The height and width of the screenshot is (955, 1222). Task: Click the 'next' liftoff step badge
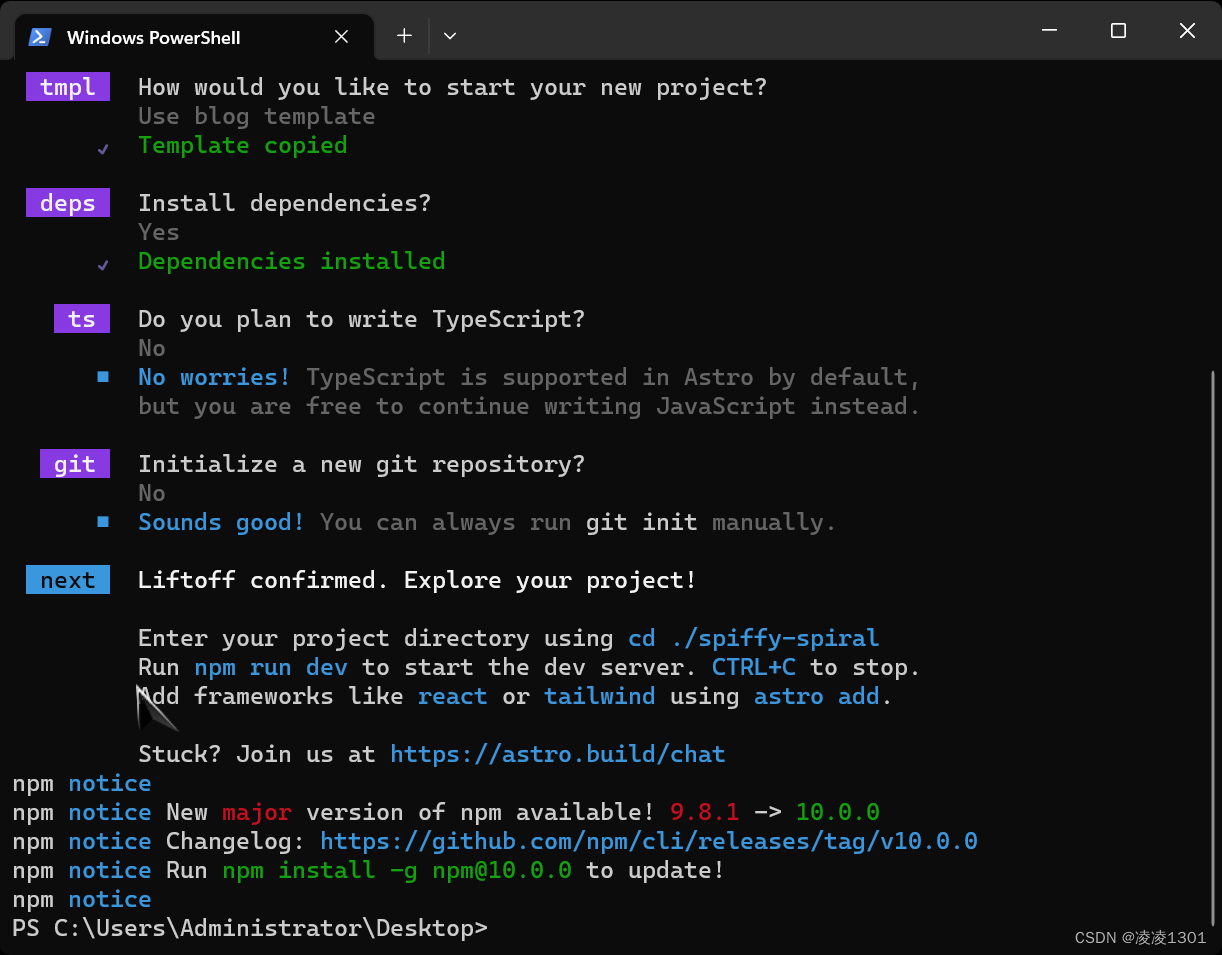(x=67, y=579)
